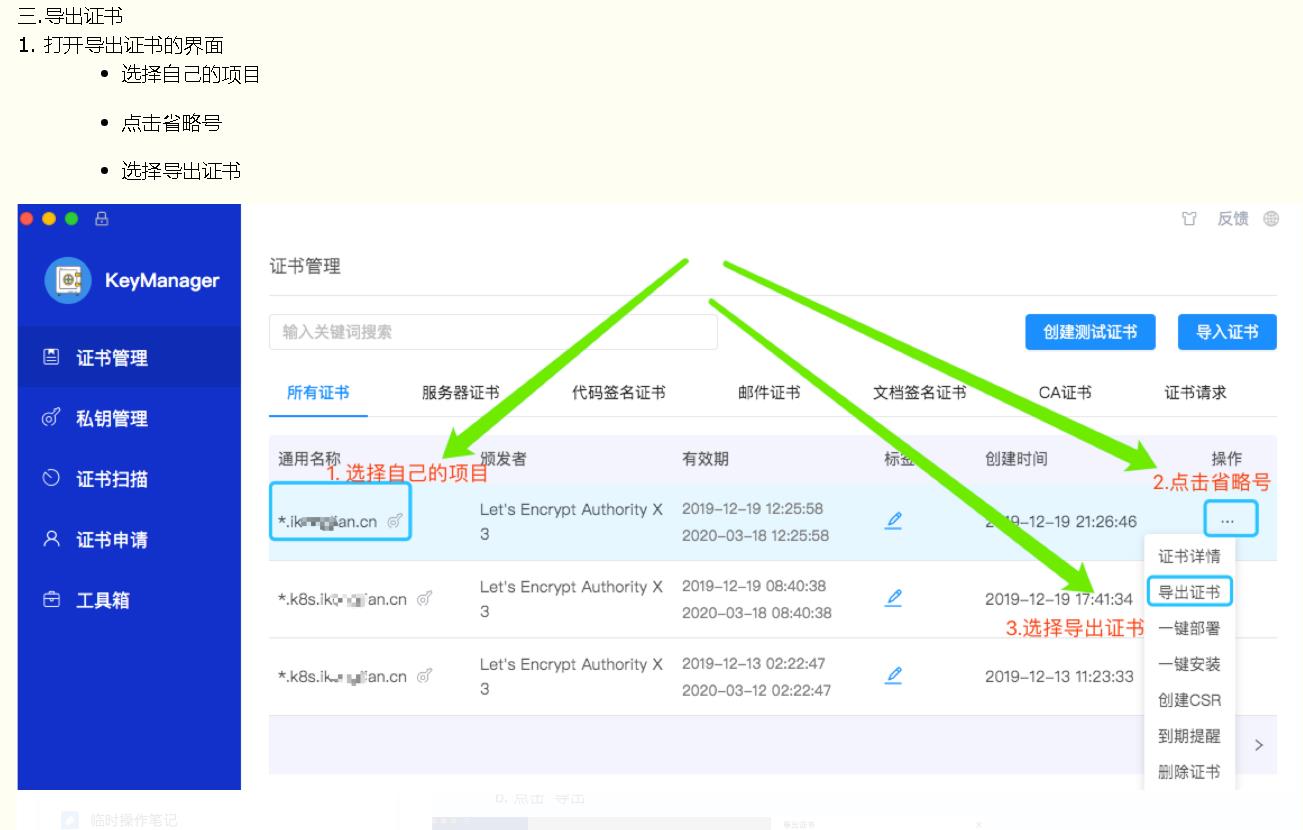
Task: Switch to the 代码签名证书 tab
Action: click(x=618, y=393)
